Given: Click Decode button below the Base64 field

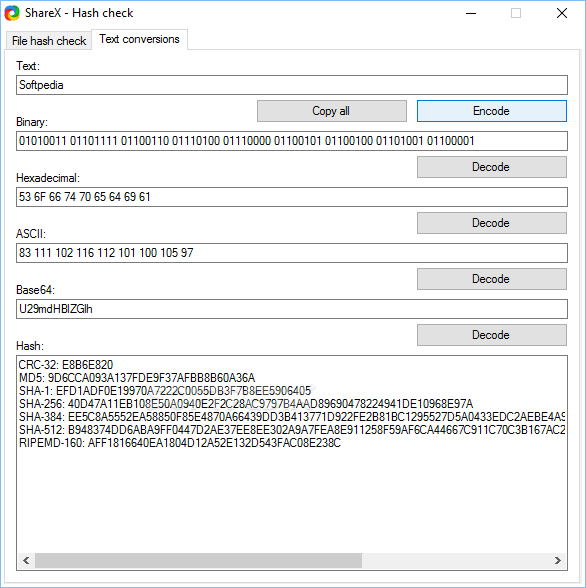Looking at the screenshot, I should point(492,335).
